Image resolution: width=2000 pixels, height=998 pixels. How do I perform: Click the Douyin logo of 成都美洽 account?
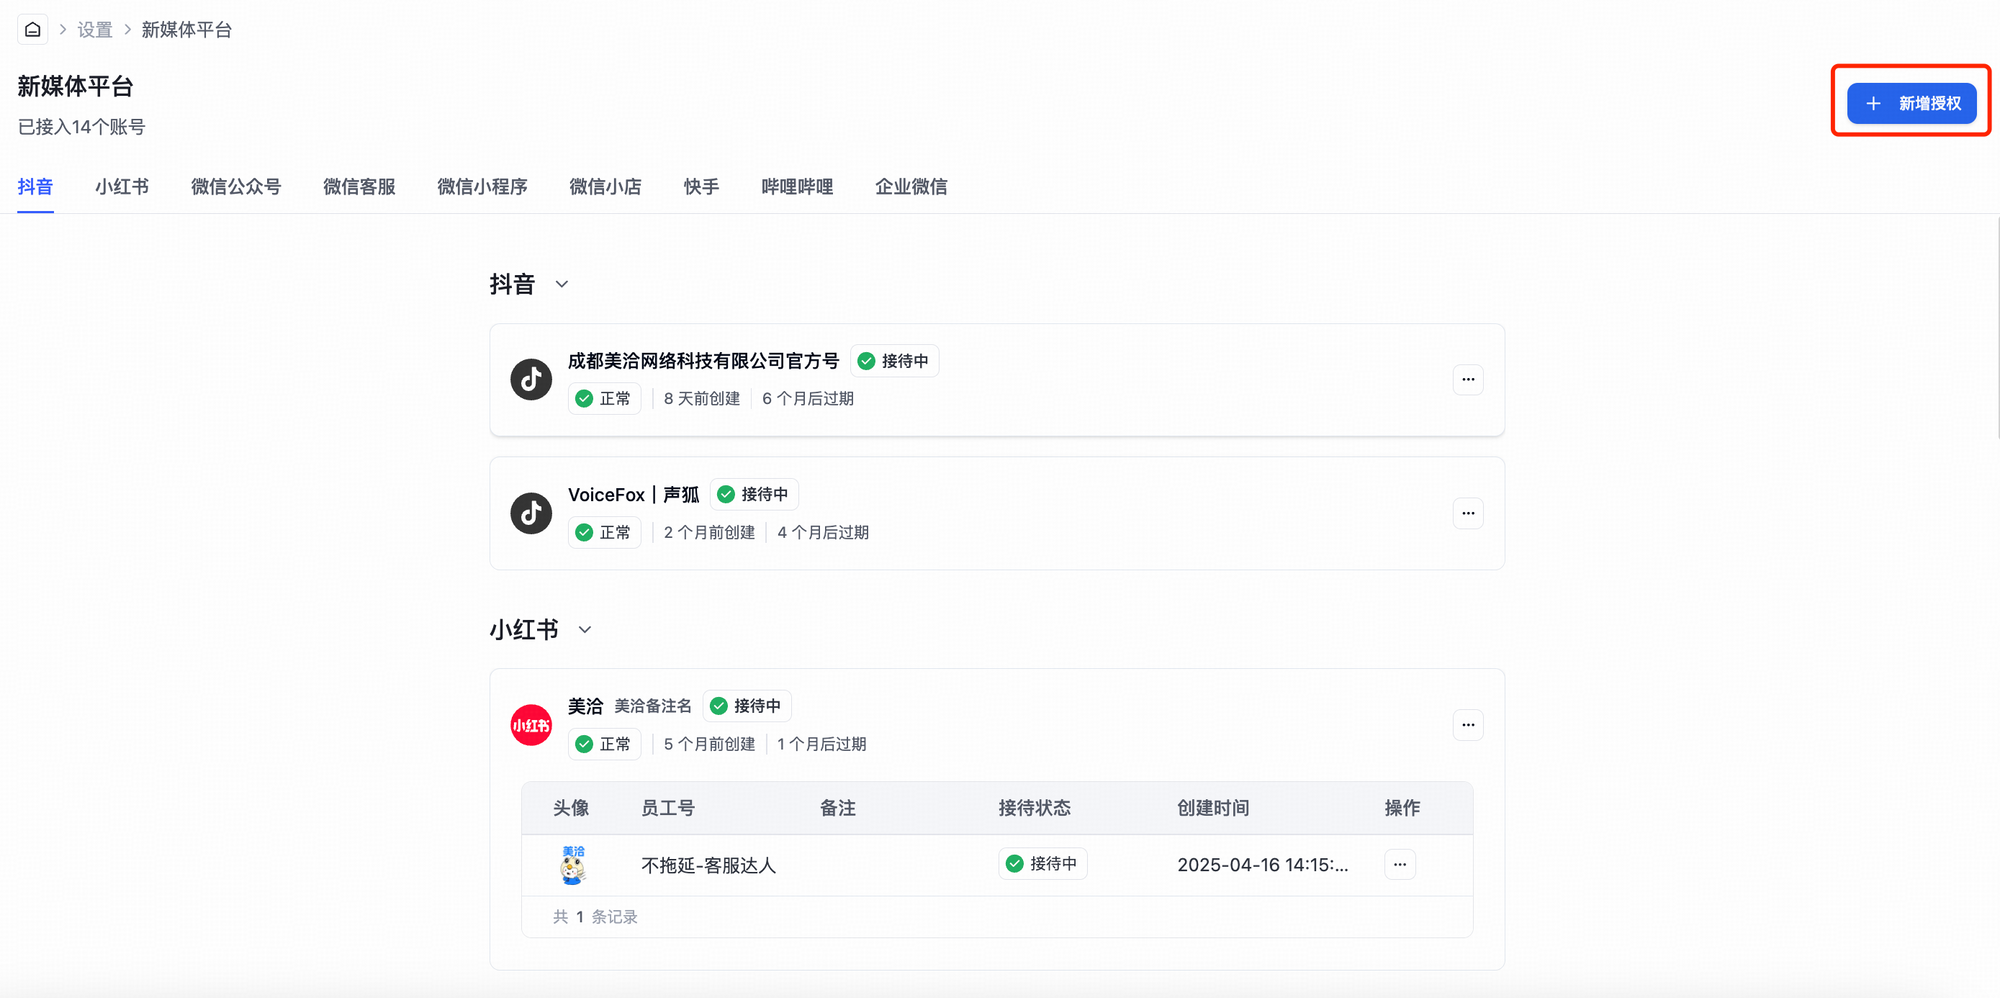pyautogui.click(x=531, y=379)
